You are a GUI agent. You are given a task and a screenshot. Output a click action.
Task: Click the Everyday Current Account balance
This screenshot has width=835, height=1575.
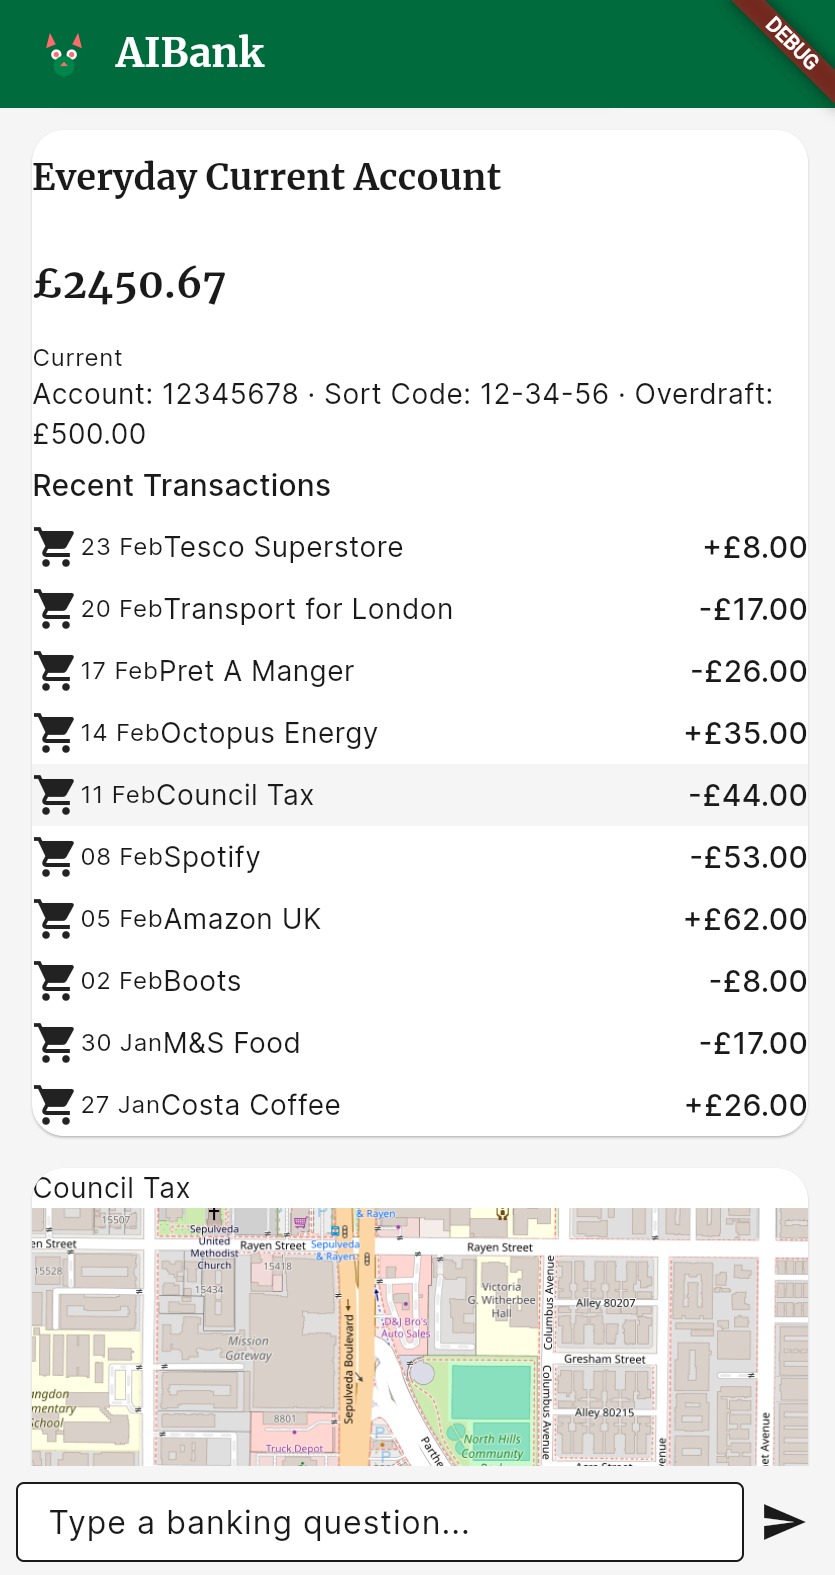129,284
